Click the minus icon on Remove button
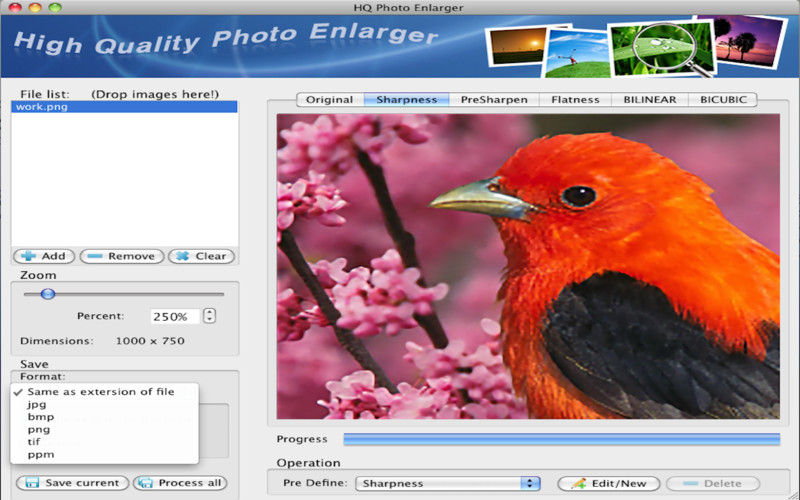Image resolution: width=800 pixels, height=500 pixels. [94, 256]
